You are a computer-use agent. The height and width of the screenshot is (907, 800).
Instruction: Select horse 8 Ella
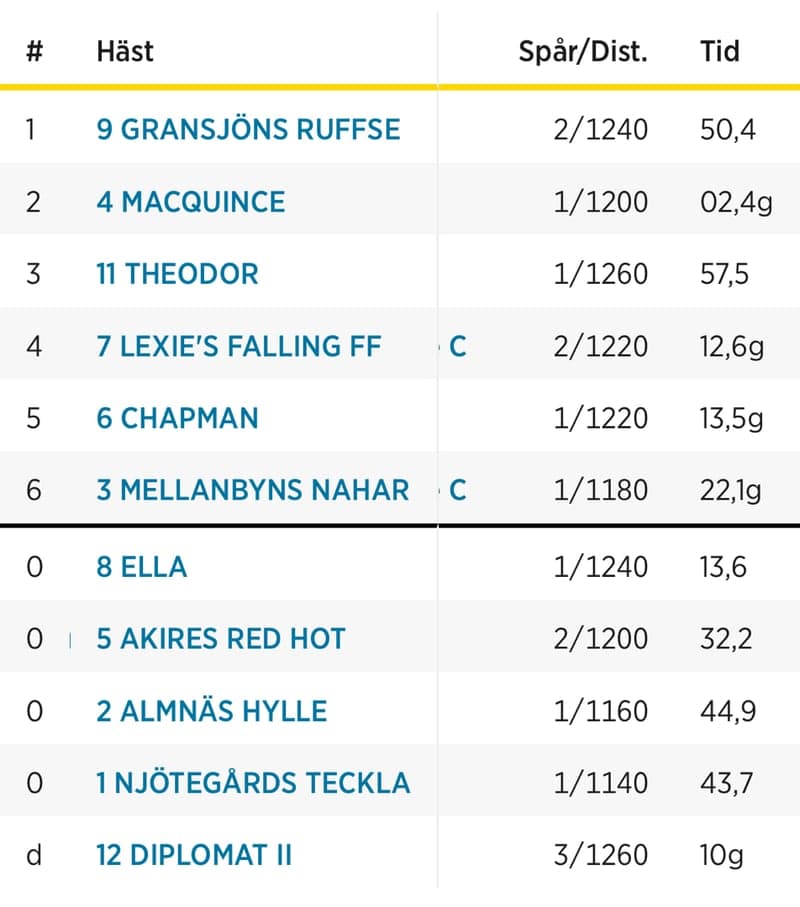click(141, 567)
